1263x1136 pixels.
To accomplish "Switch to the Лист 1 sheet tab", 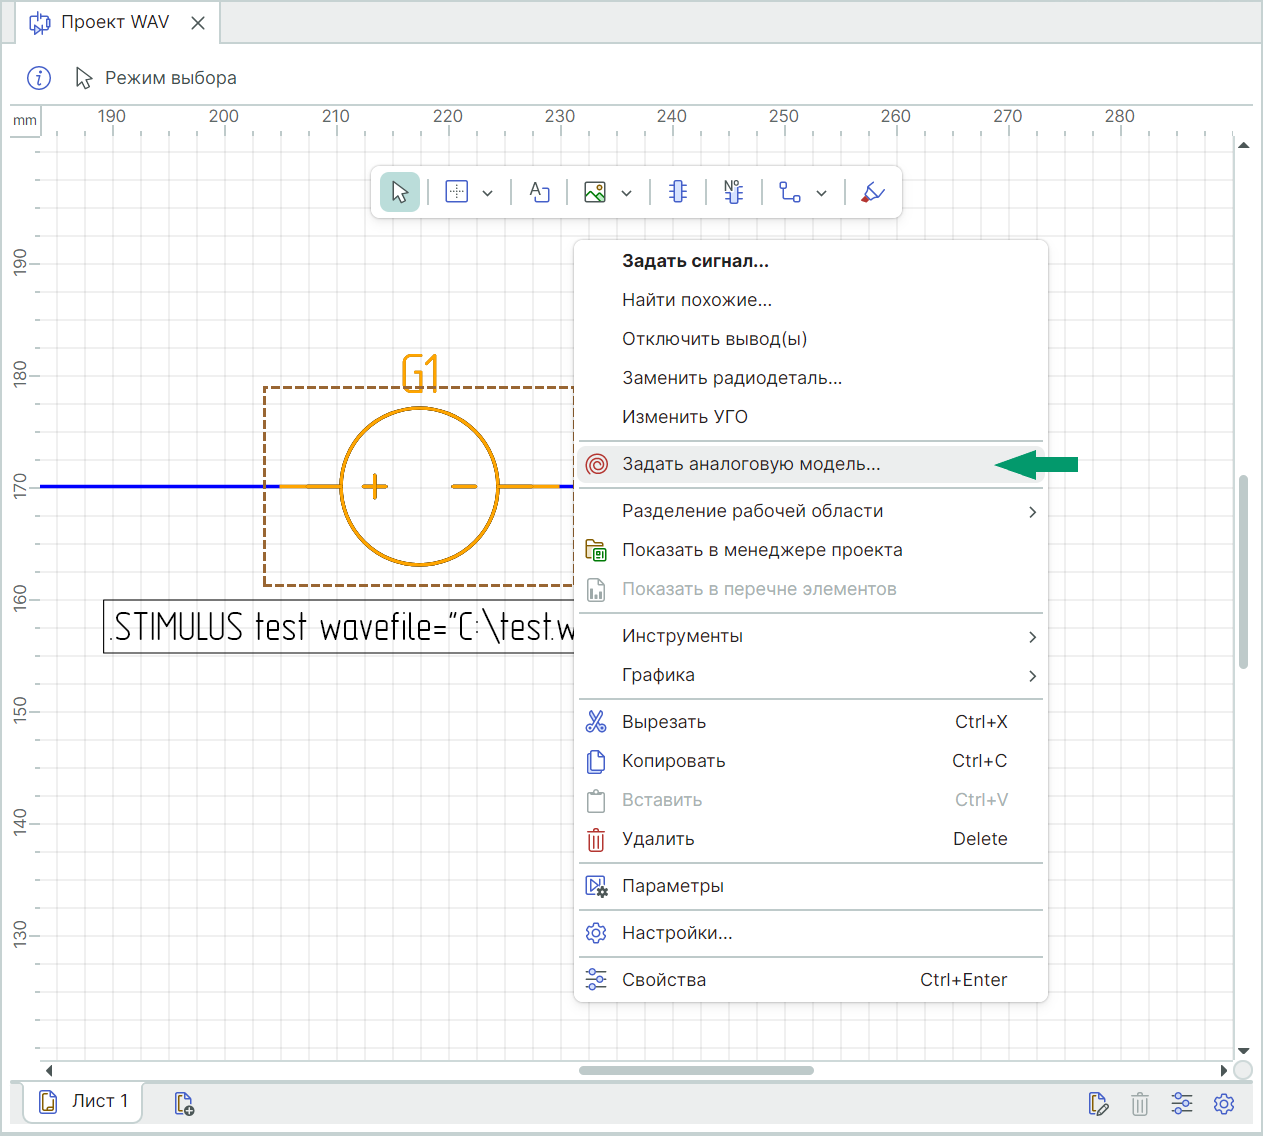I will pyautogui.click(x=84, y=1101).
